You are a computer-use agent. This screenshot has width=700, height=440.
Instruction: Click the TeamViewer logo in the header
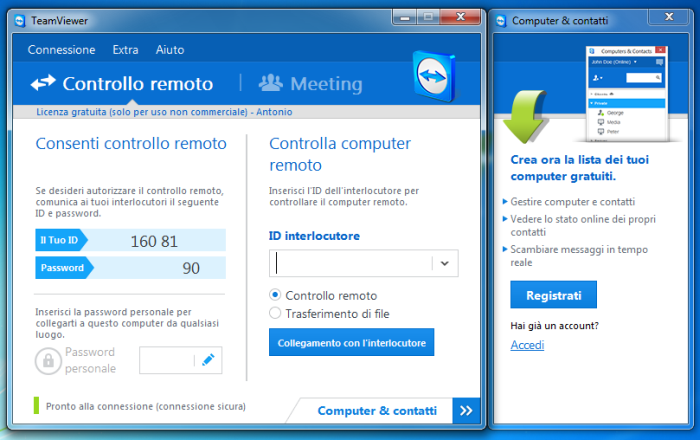[434, 76]
